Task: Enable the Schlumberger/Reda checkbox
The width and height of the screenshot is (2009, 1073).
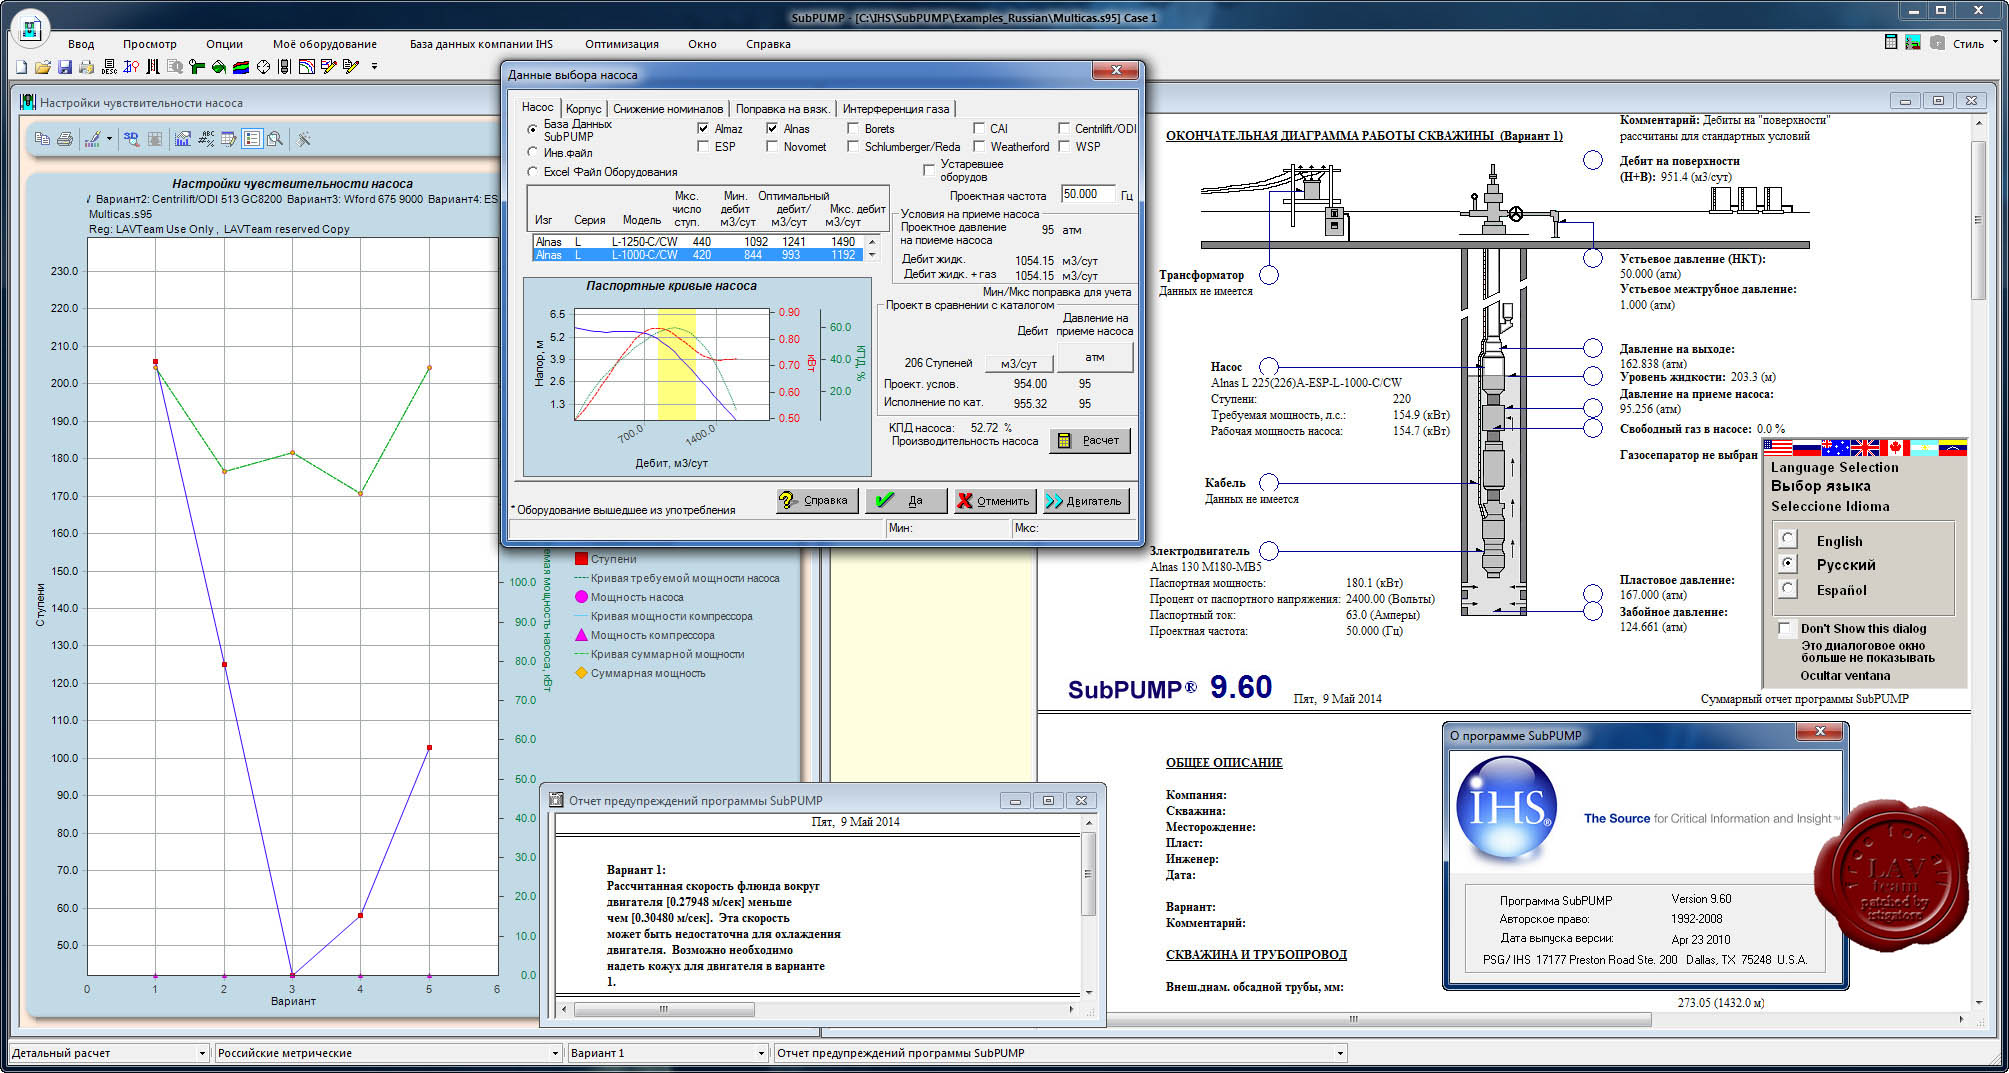Action: pos(853,146)
